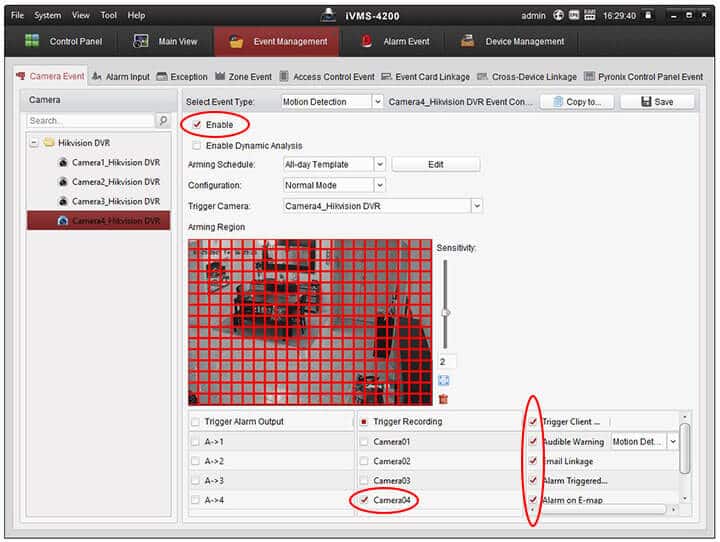The image size is (720, 542).
Task: Select Camera2_Hikvision DVR in the tree
Action: pyautogui.click(x=115, y=182)
